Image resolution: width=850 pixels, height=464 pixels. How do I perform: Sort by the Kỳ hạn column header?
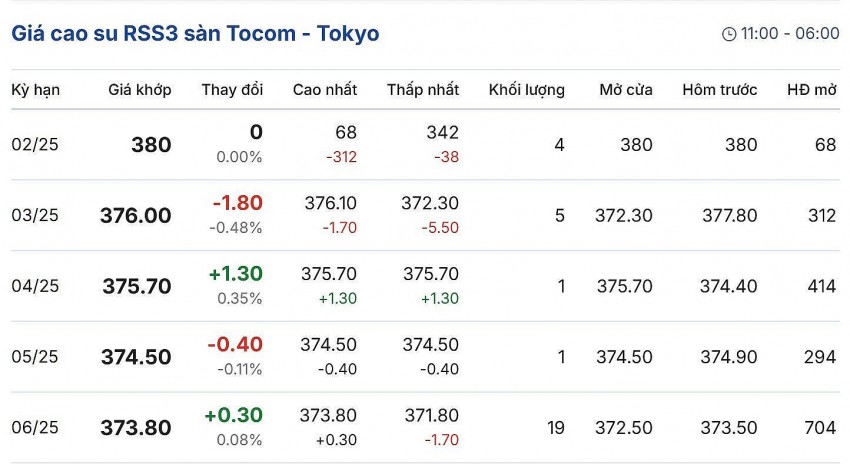pyautogui.click(x=36, y=90)
